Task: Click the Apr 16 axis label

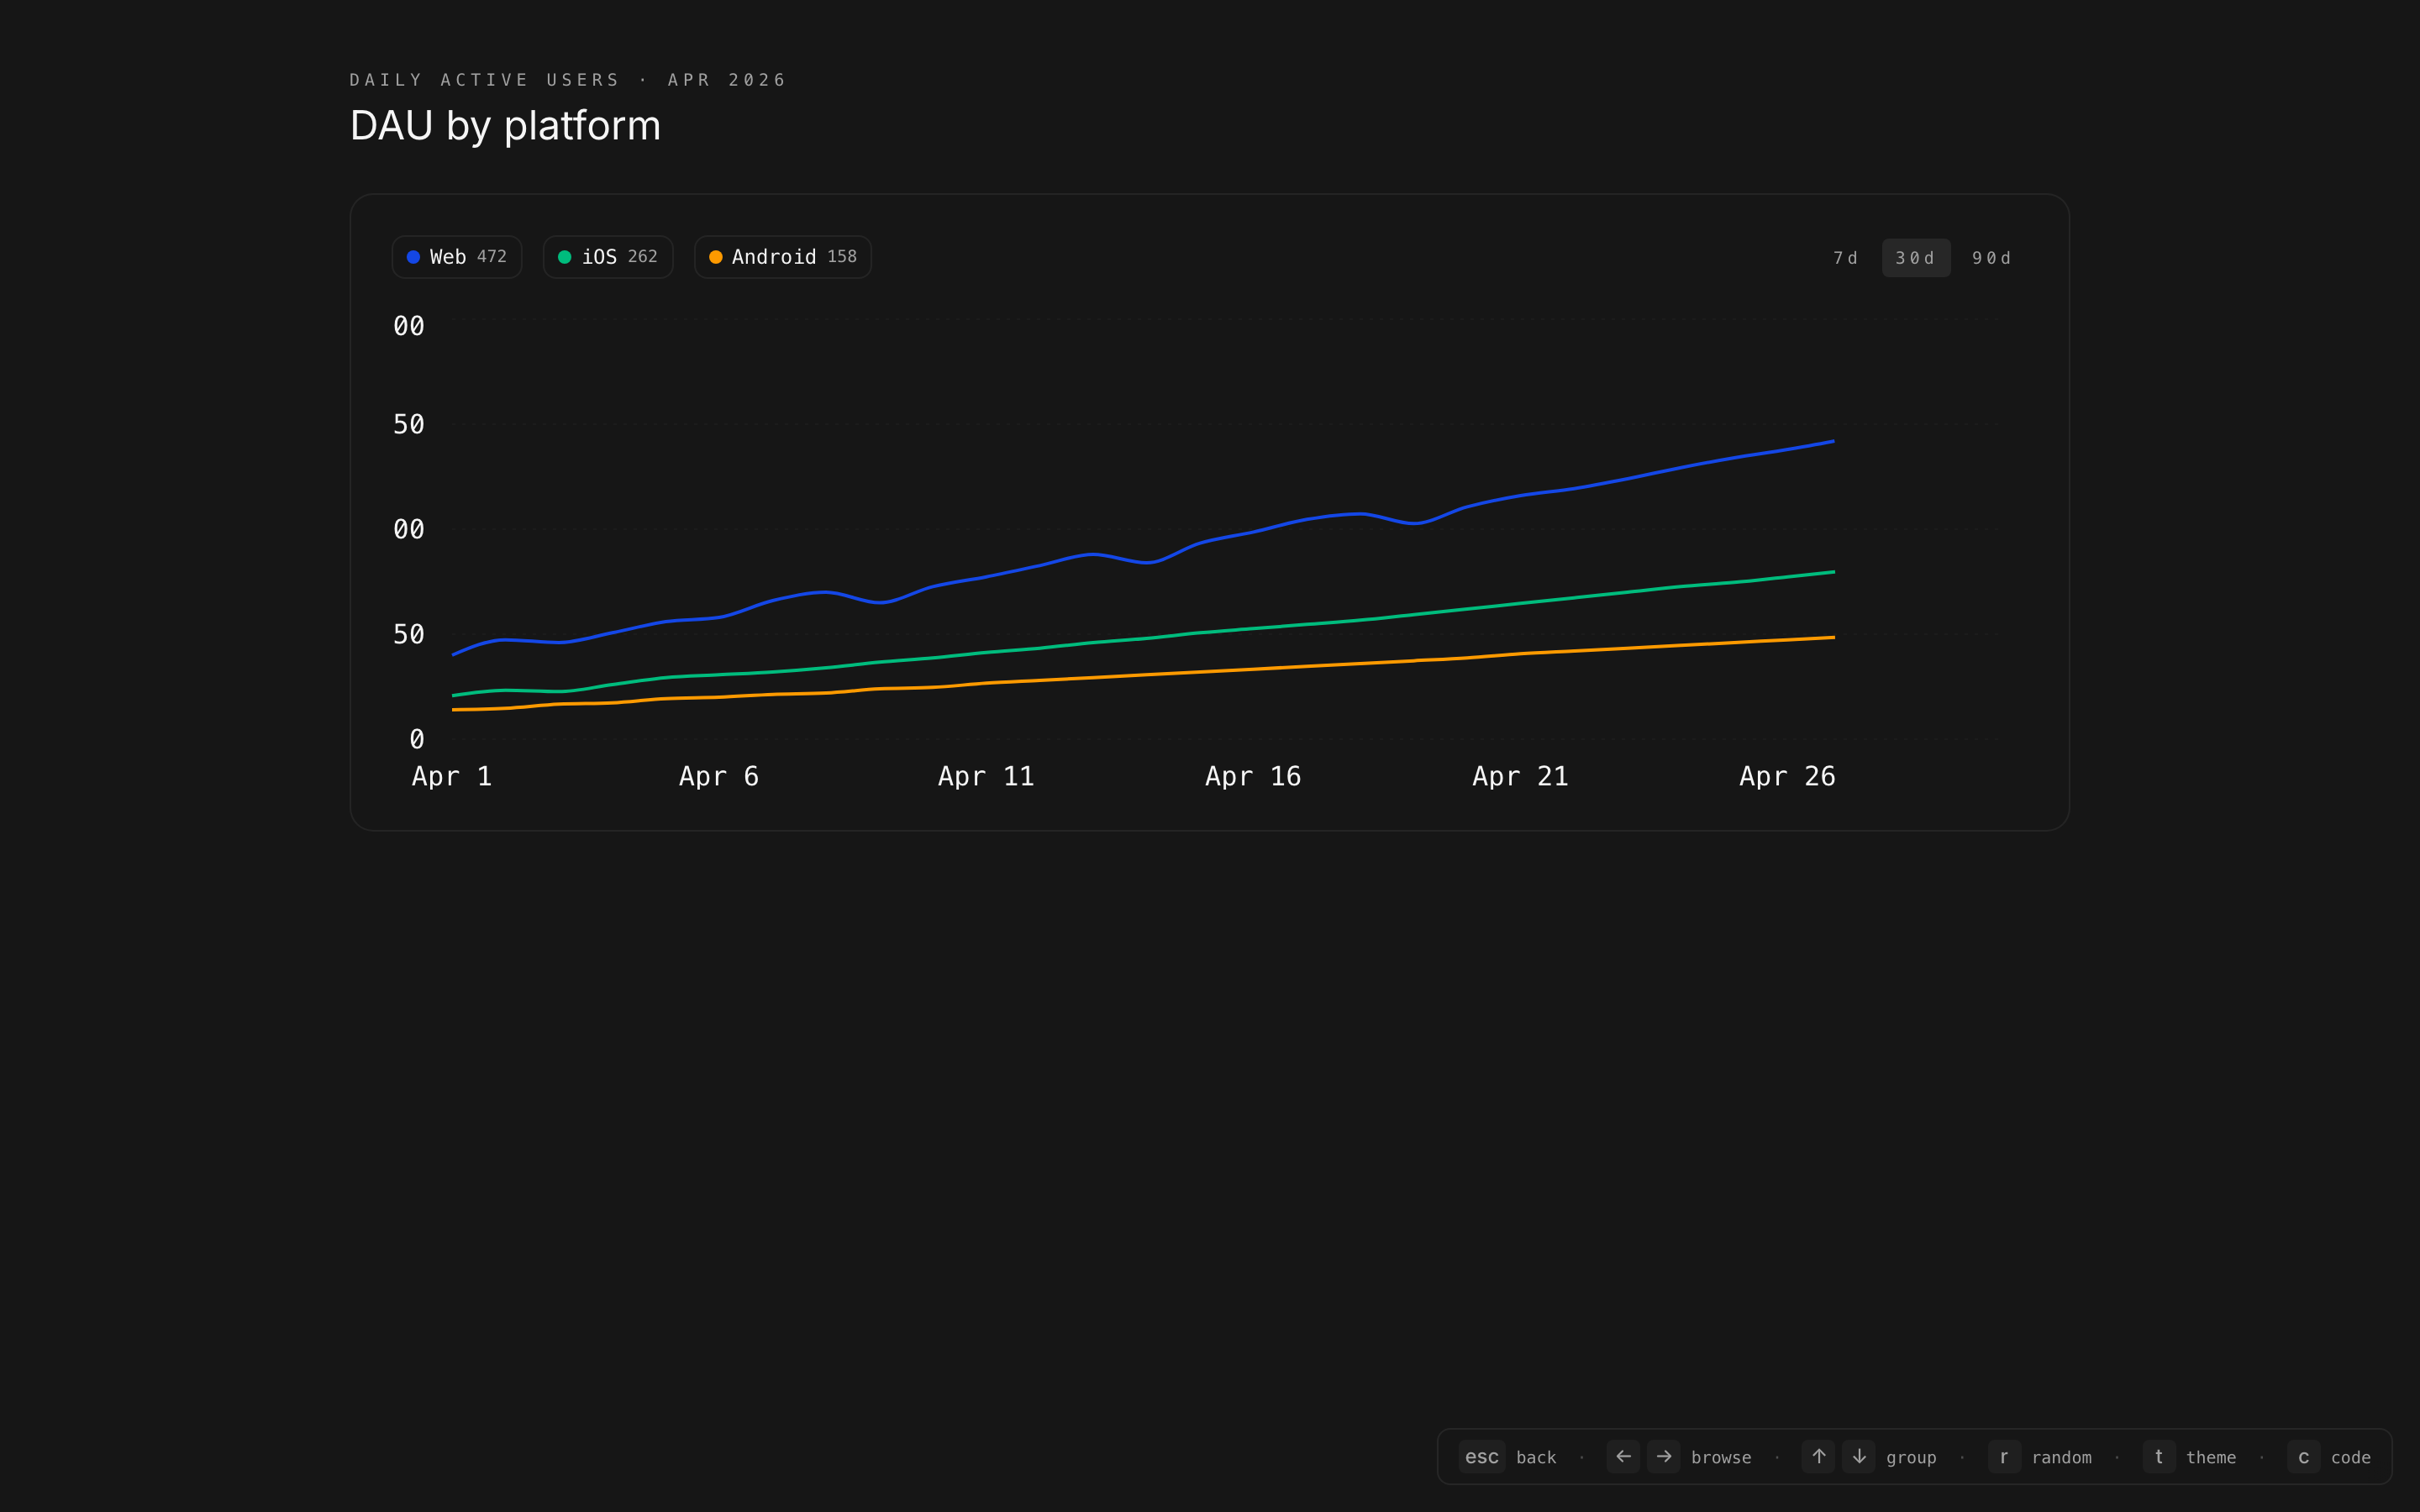Action: (1252, 776)
